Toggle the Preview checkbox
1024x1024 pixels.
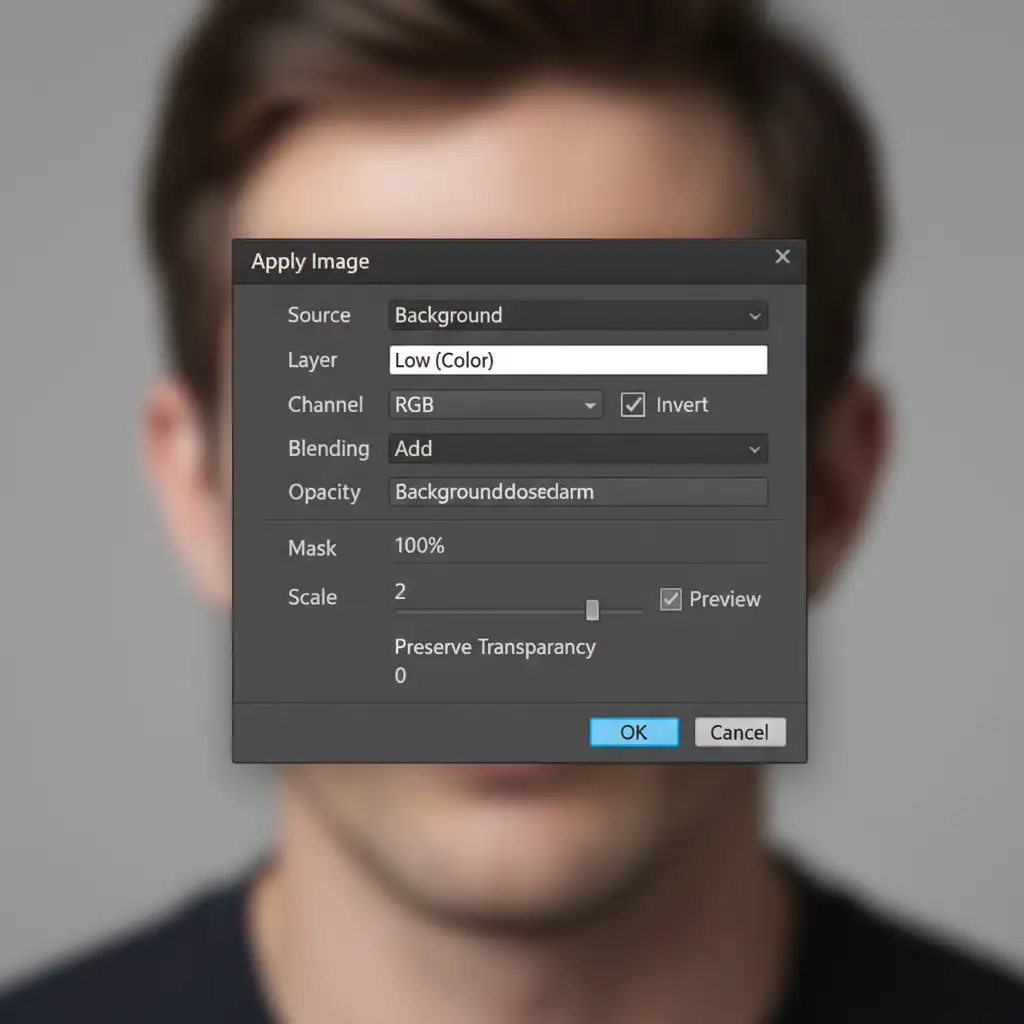[671, 599]
